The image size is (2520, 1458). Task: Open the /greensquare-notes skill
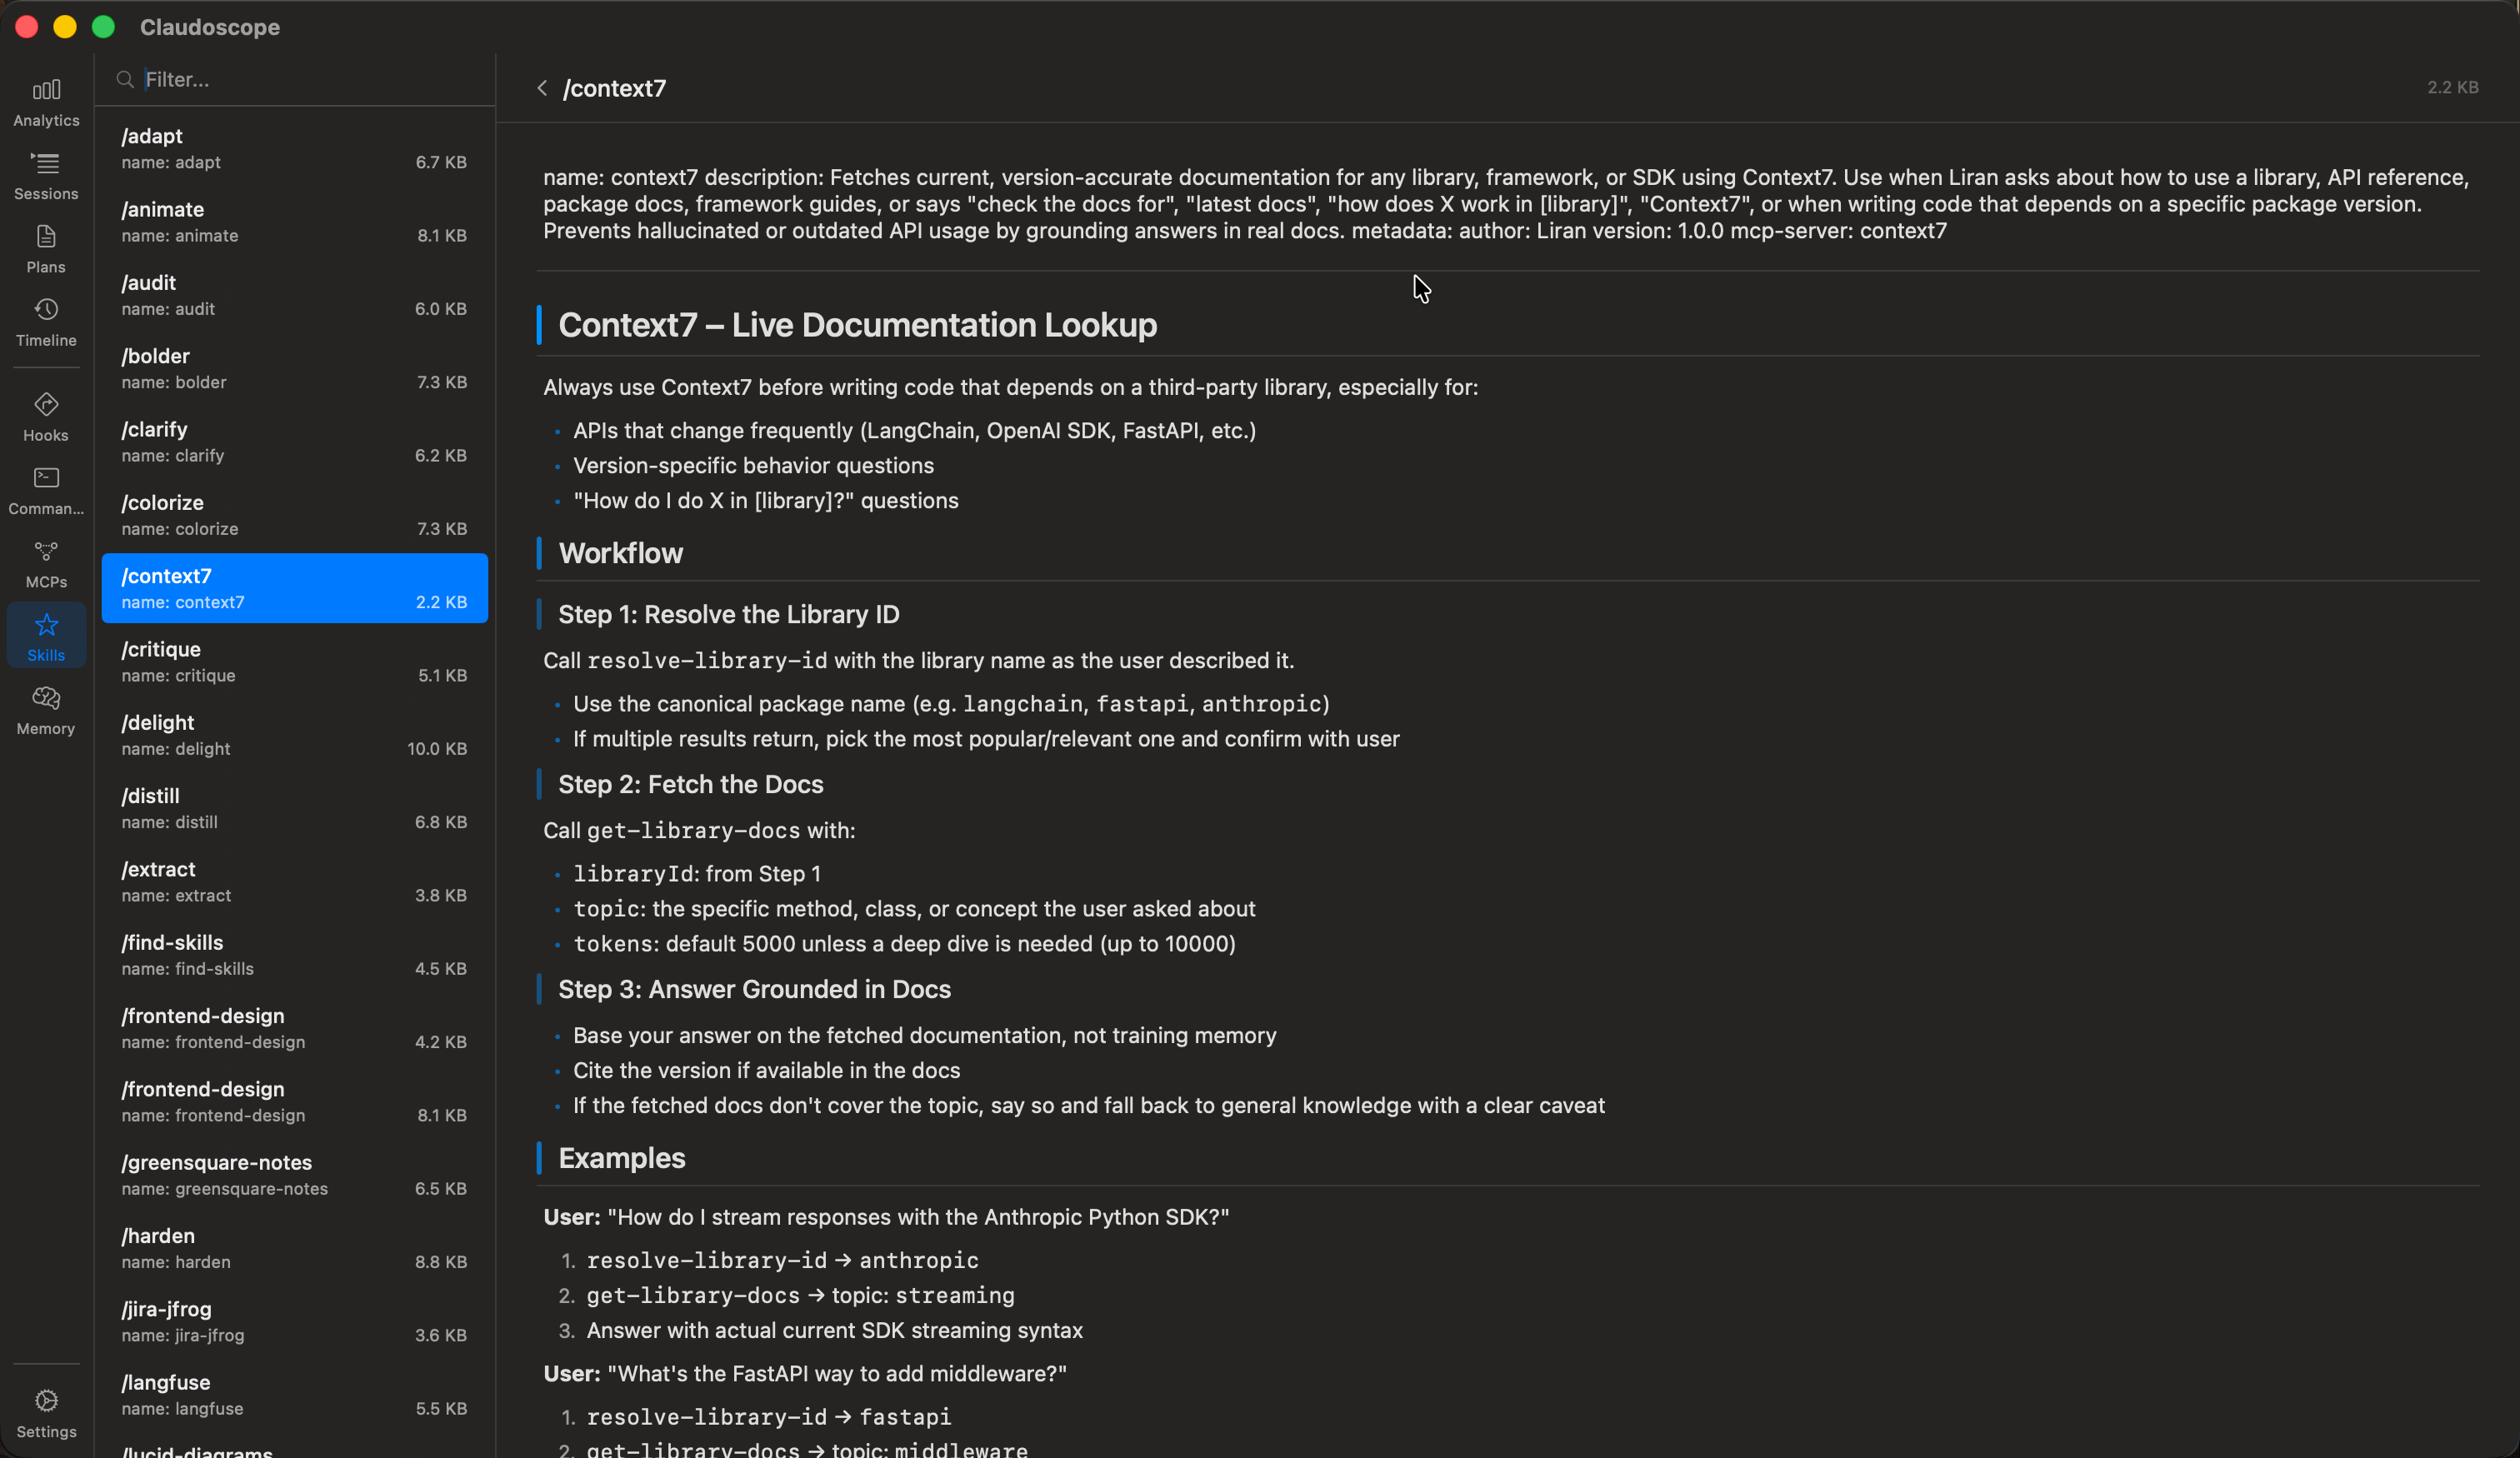pos(293,1175)
